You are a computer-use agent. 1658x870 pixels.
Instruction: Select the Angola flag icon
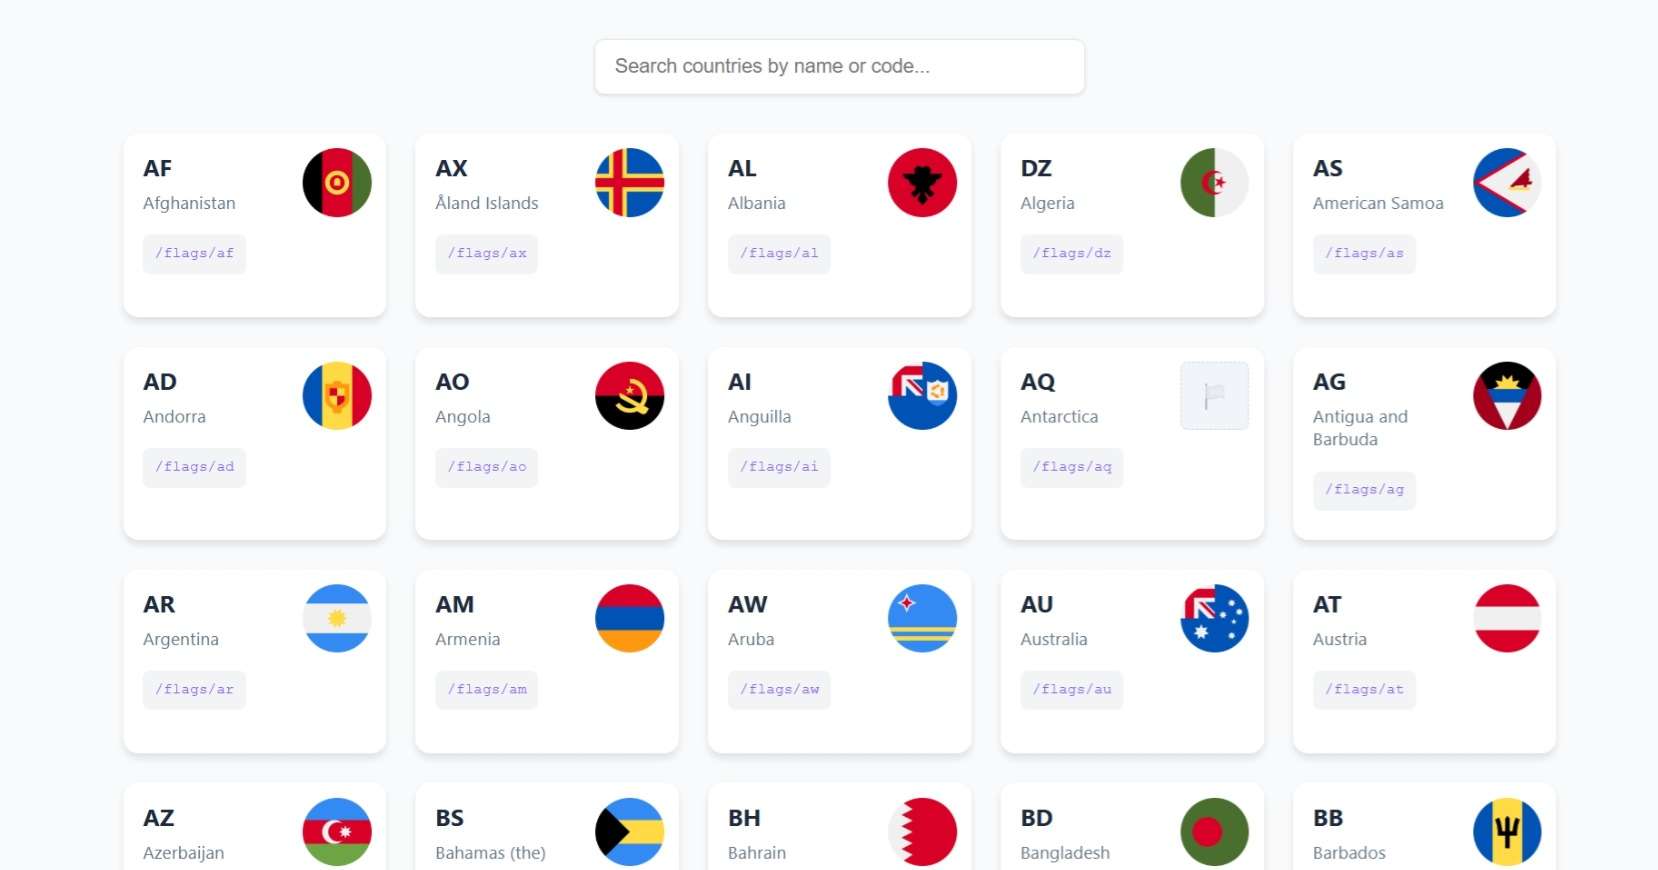tap(629, 396)
